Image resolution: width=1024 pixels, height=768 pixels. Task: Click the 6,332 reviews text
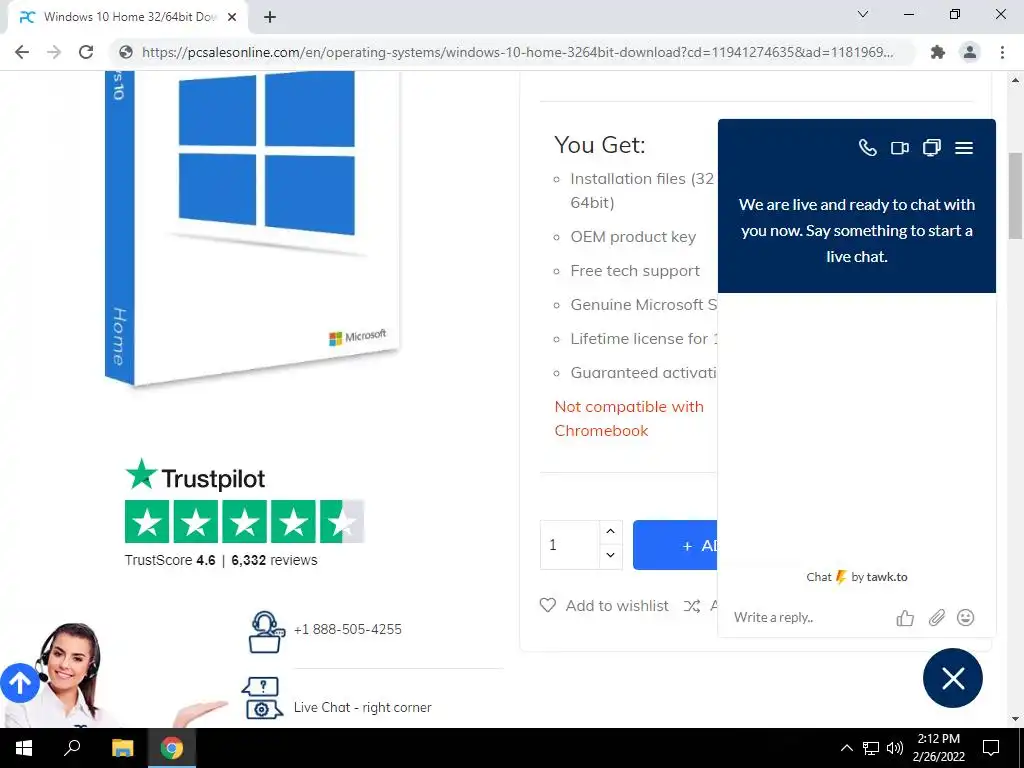[274, 560]
